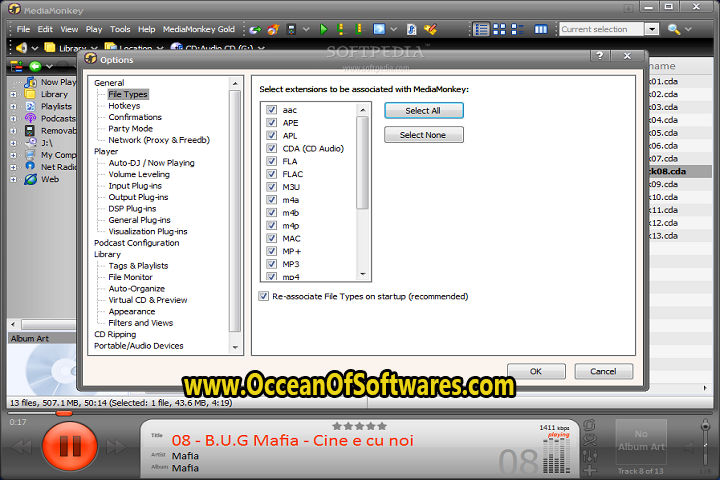Screen dimensions: 720x480
Task: Click the Web globe icon in tree
Action: pos(30,179)
